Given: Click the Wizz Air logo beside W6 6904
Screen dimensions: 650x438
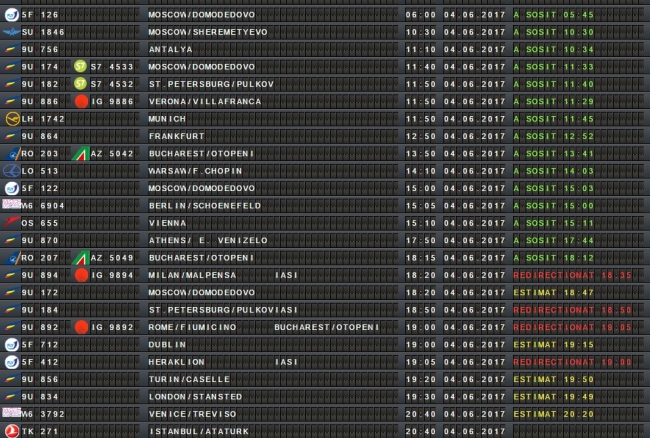Looking at the screenshot, I should pos(11,204).
